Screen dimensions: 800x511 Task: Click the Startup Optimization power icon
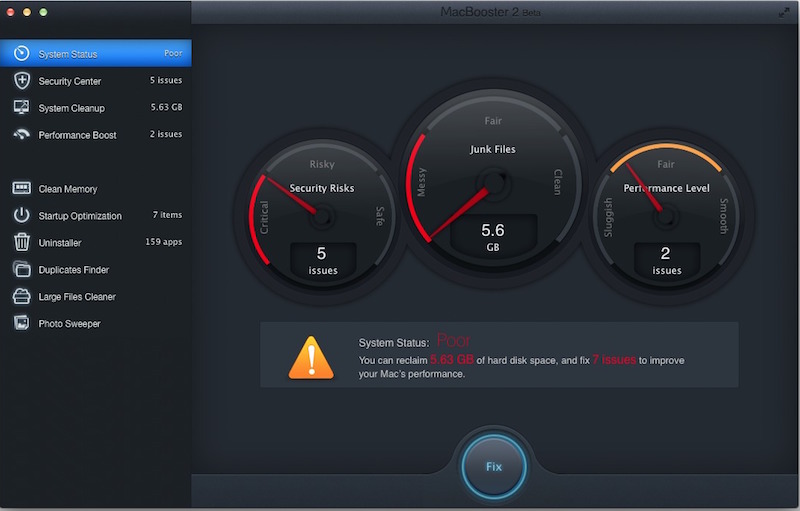tap(21, 215)
